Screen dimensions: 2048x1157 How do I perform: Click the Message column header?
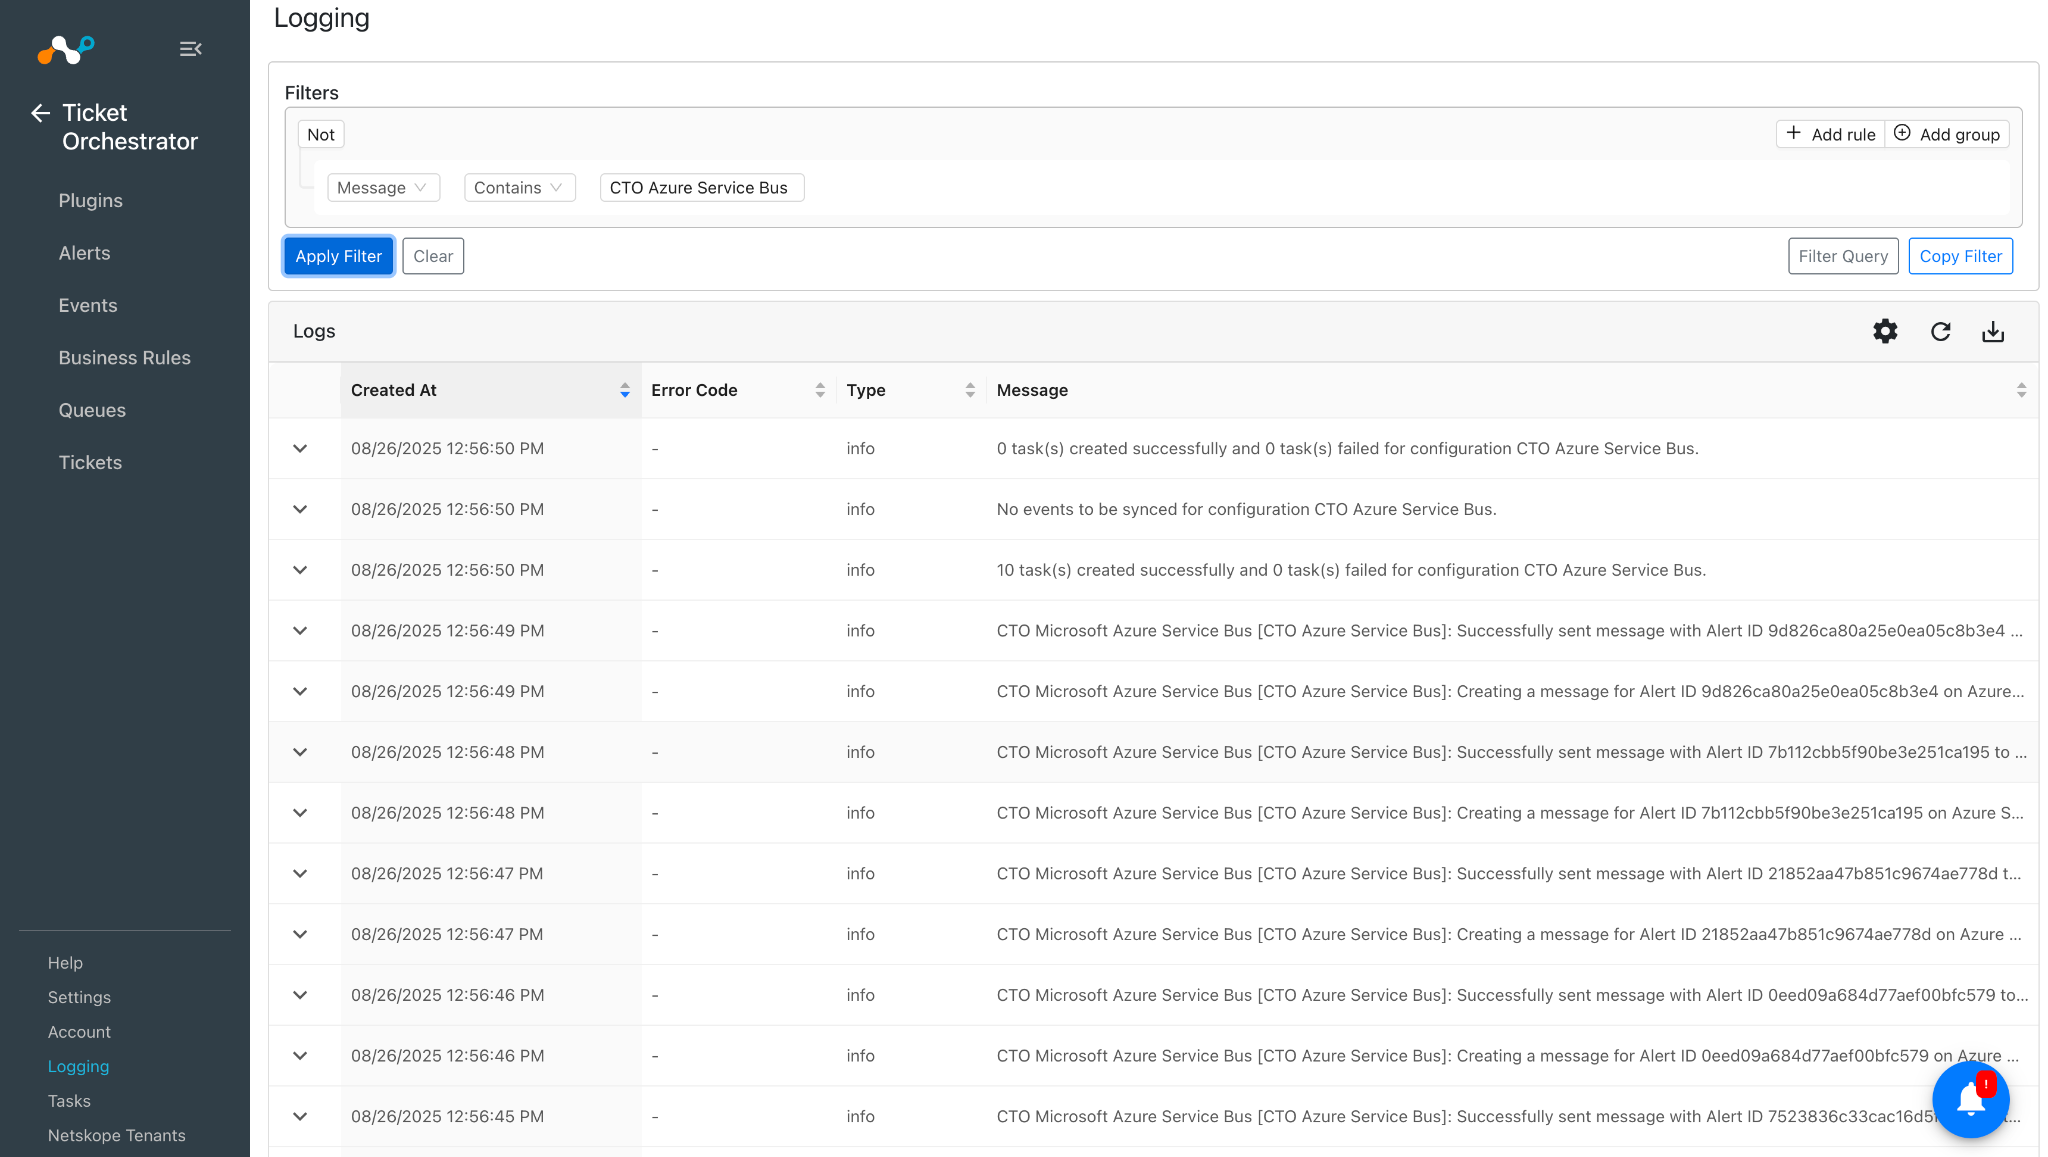1512,390
